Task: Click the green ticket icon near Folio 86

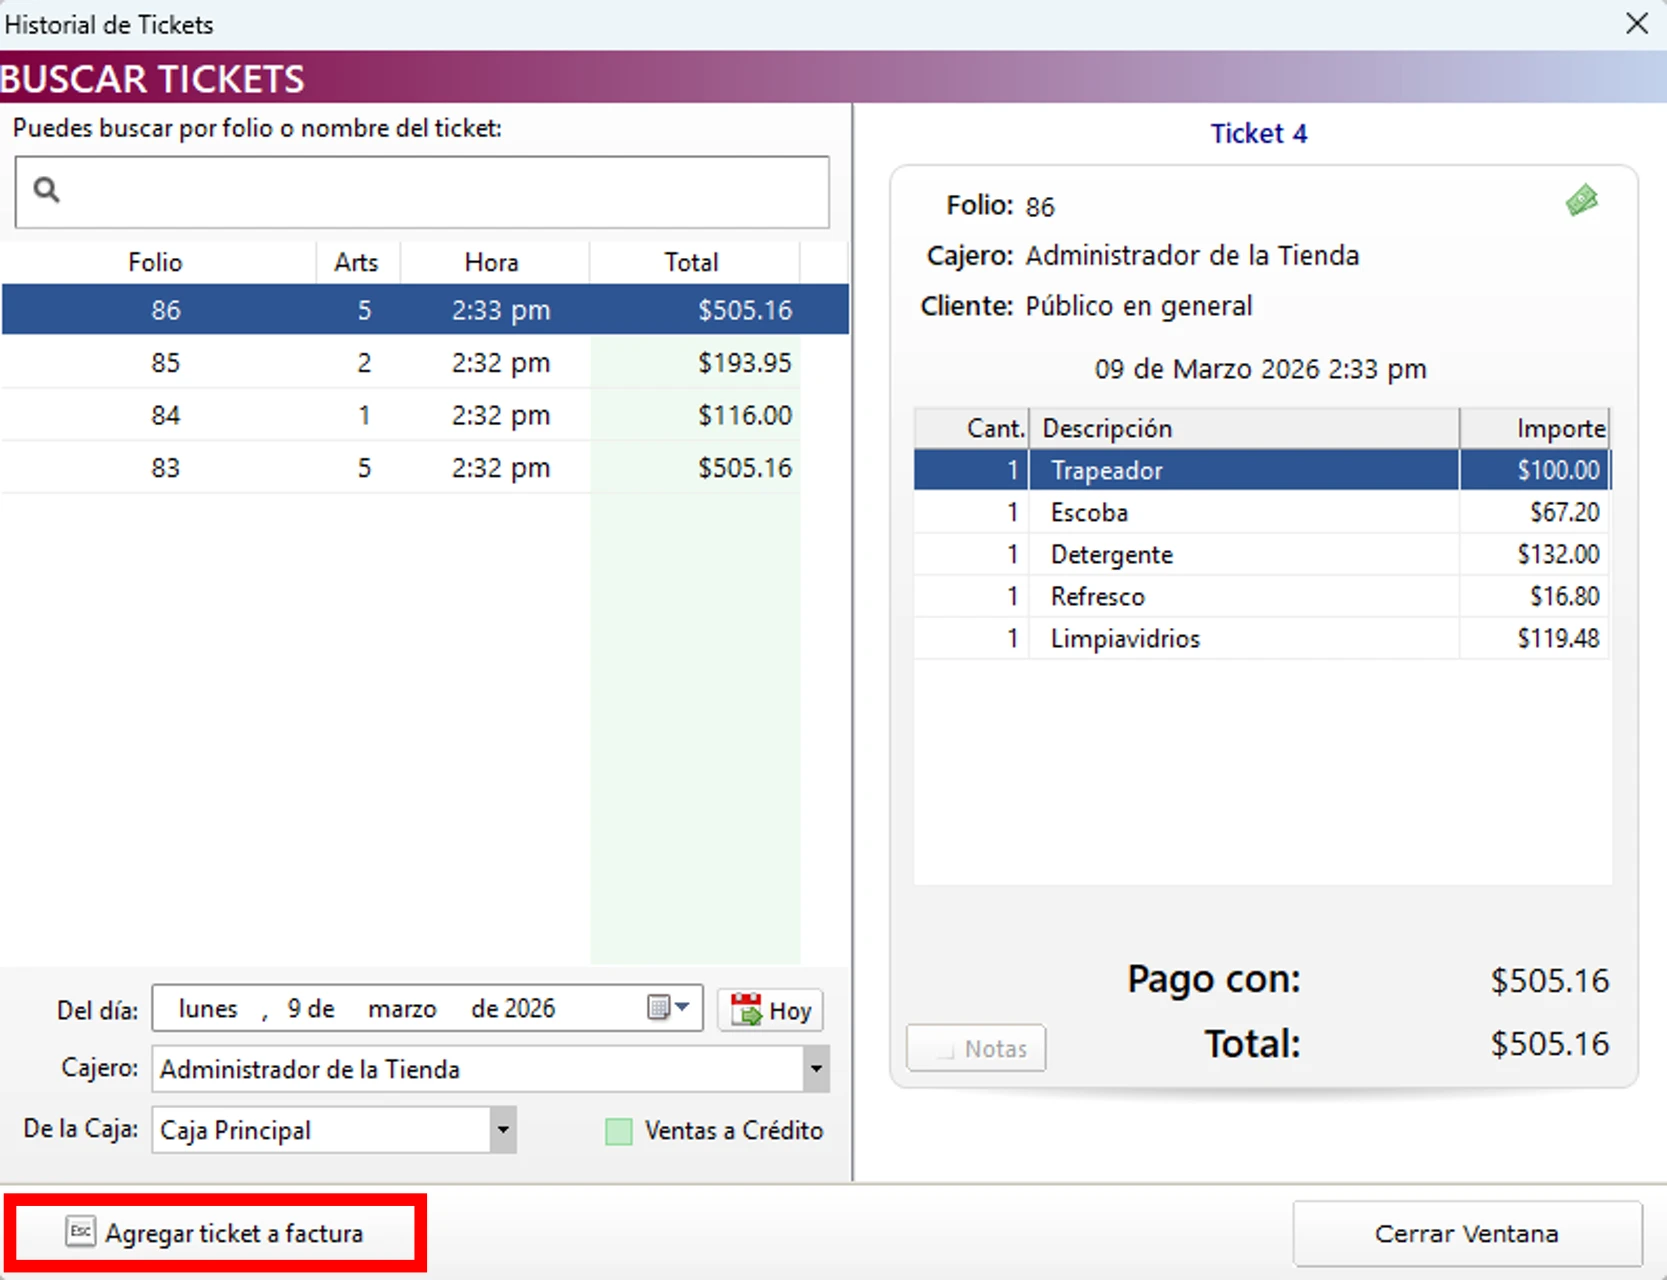Action: 1582,200
